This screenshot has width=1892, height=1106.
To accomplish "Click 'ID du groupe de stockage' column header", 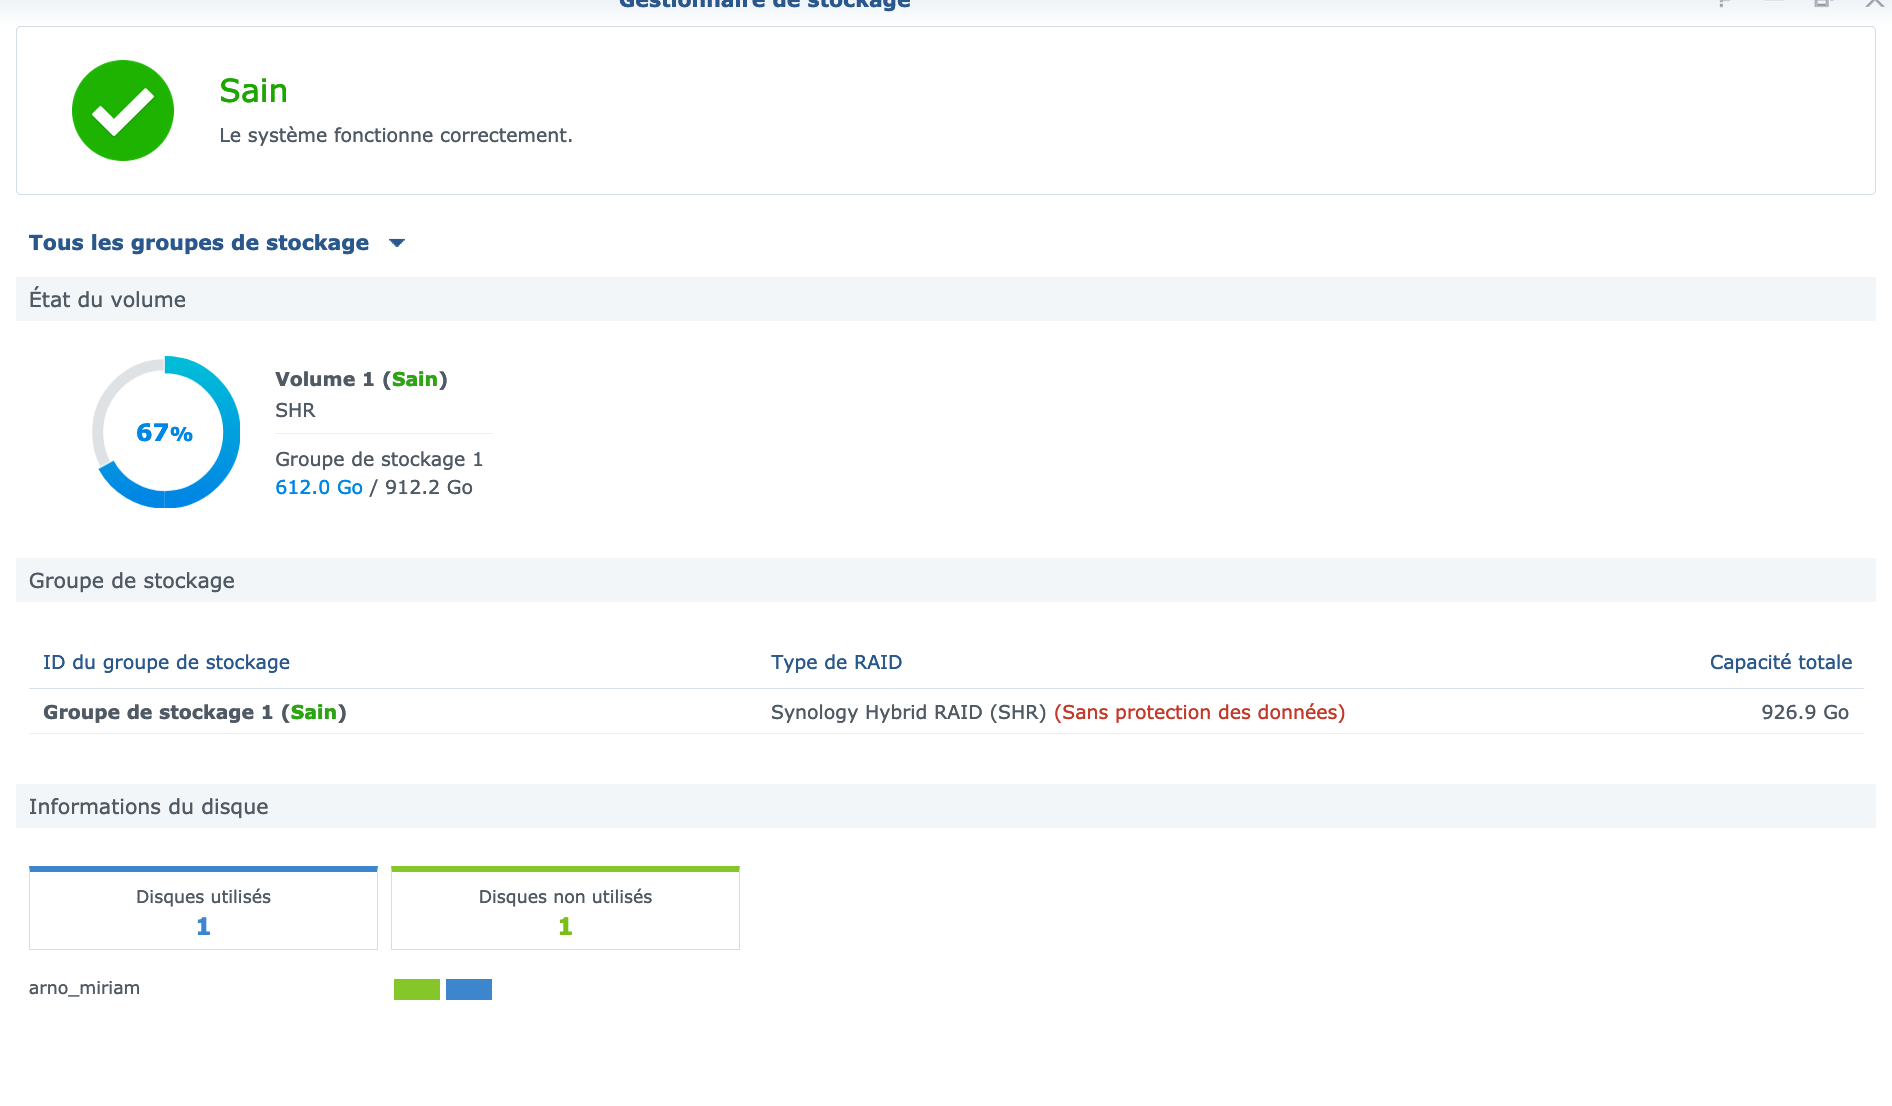I will (x=166, y=662).
